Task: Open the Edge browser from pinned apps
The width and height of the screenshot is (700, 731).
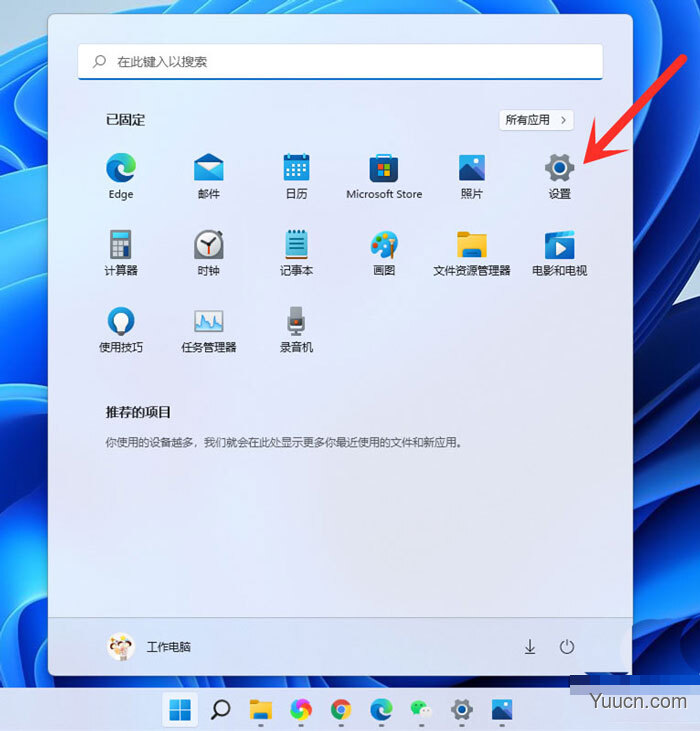Action: tap(121, 176)
